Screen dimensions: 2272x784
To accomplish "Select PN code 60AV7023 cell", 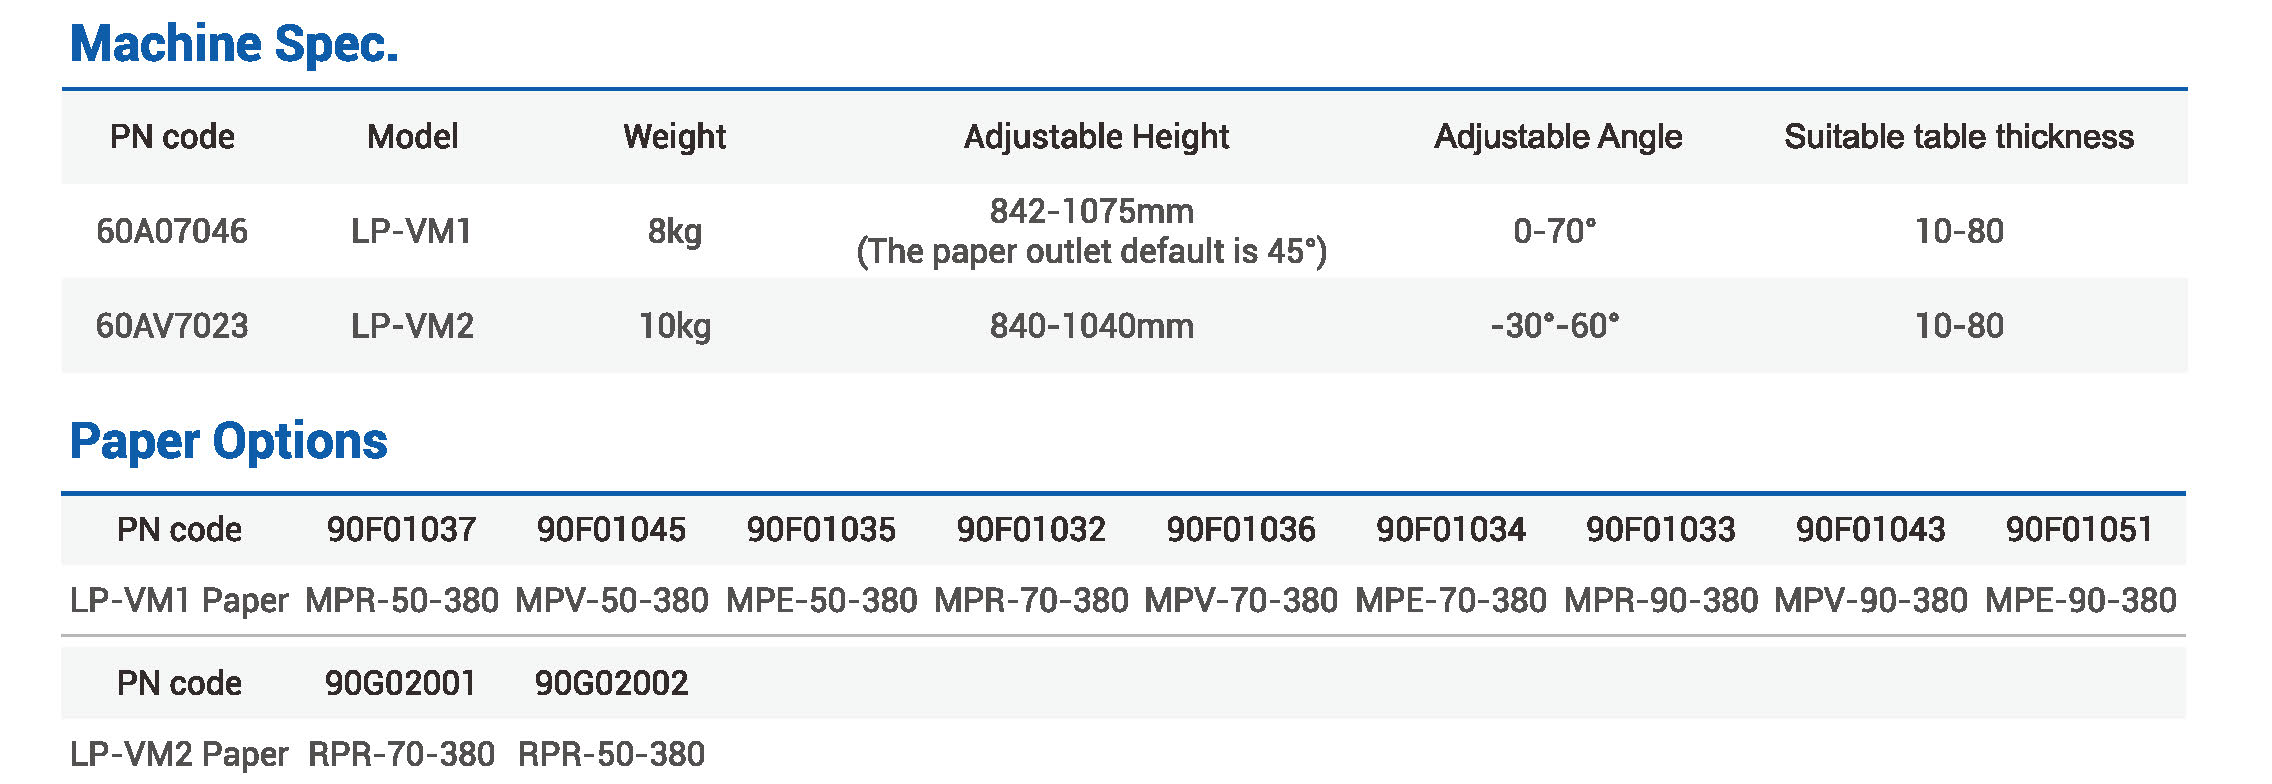I will coord(172,326).
